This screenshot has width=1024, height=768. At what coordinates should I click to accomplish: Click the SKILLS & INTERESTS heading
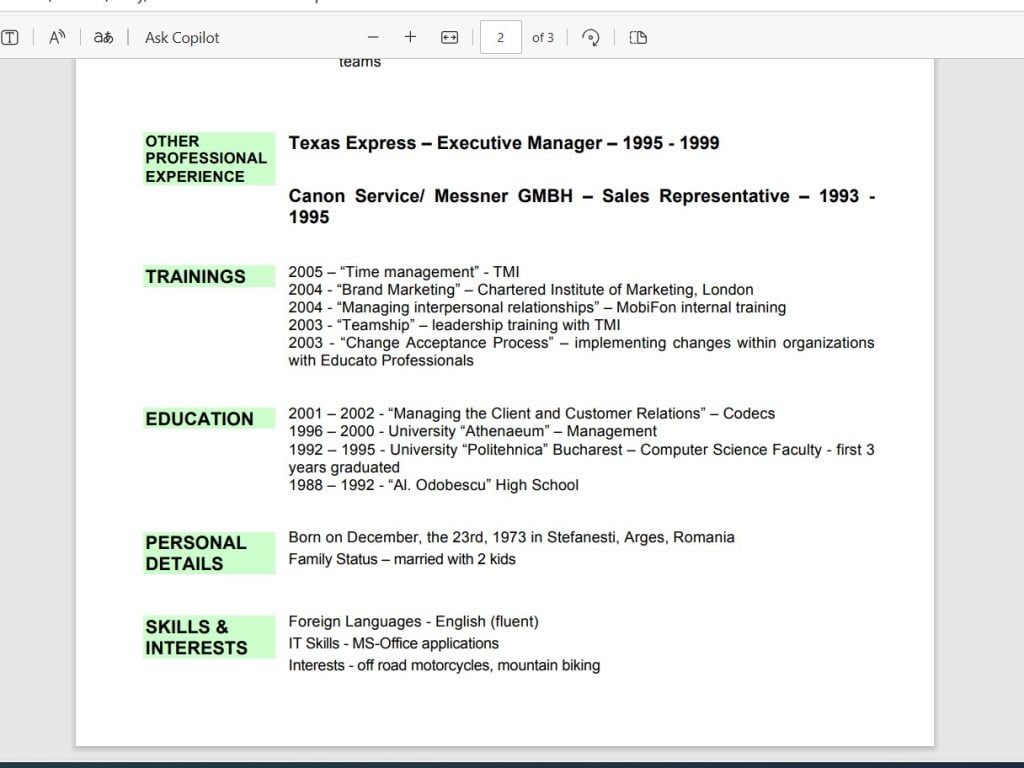click(196, 637)
